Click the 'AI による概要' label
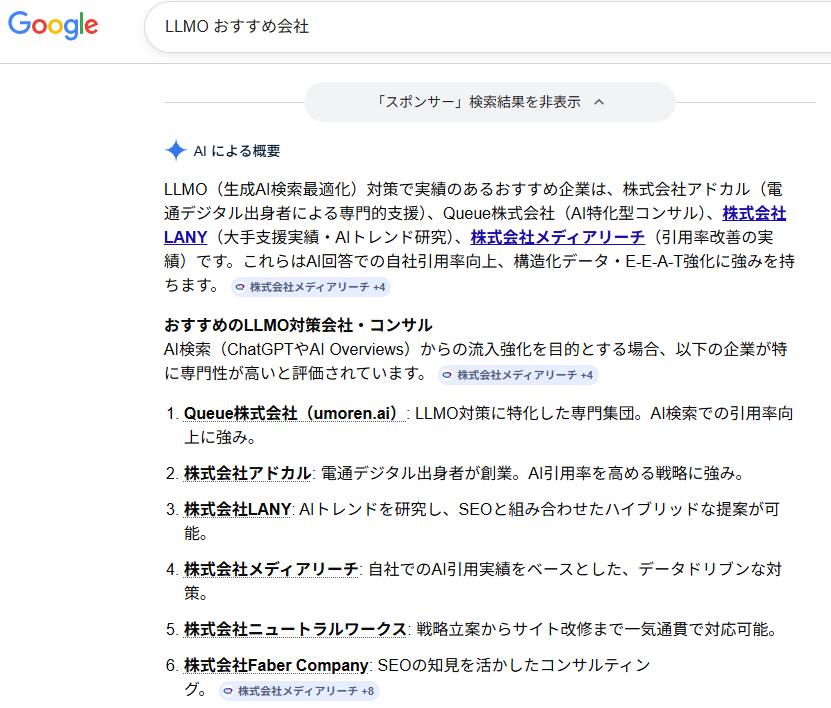 (237, 151)
